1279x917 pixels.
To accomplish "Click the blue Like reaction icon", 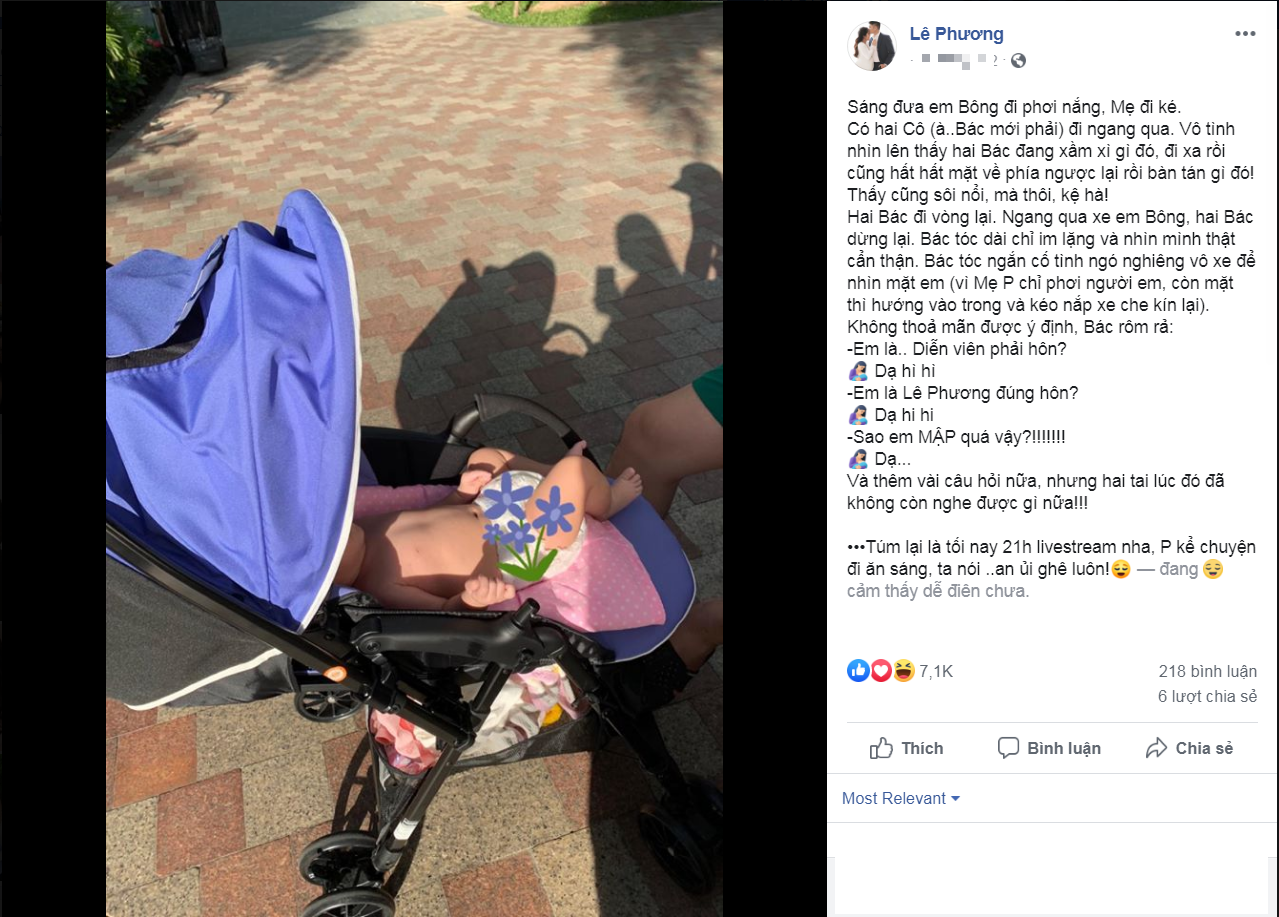I will pyautogui.click(x=858, y=671).
